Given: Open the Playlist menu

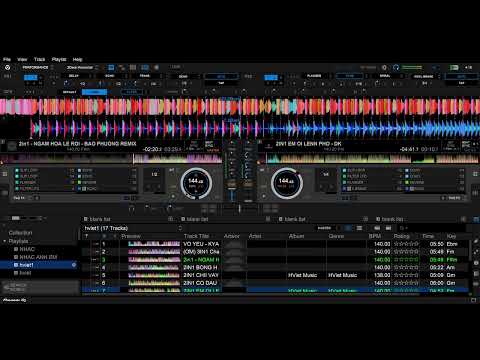Looking at the screenshot, I should [59, 59].
